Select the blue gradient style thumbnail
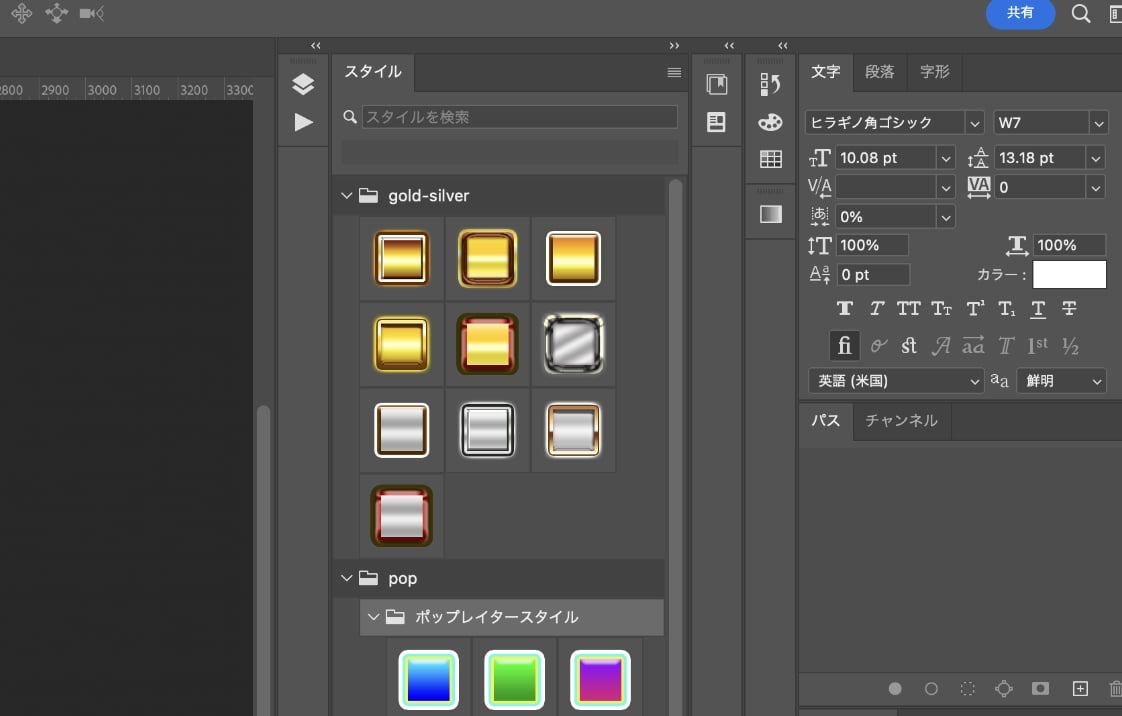The width and height of the screenshot is (1122, 716). (x=428, y=679)
